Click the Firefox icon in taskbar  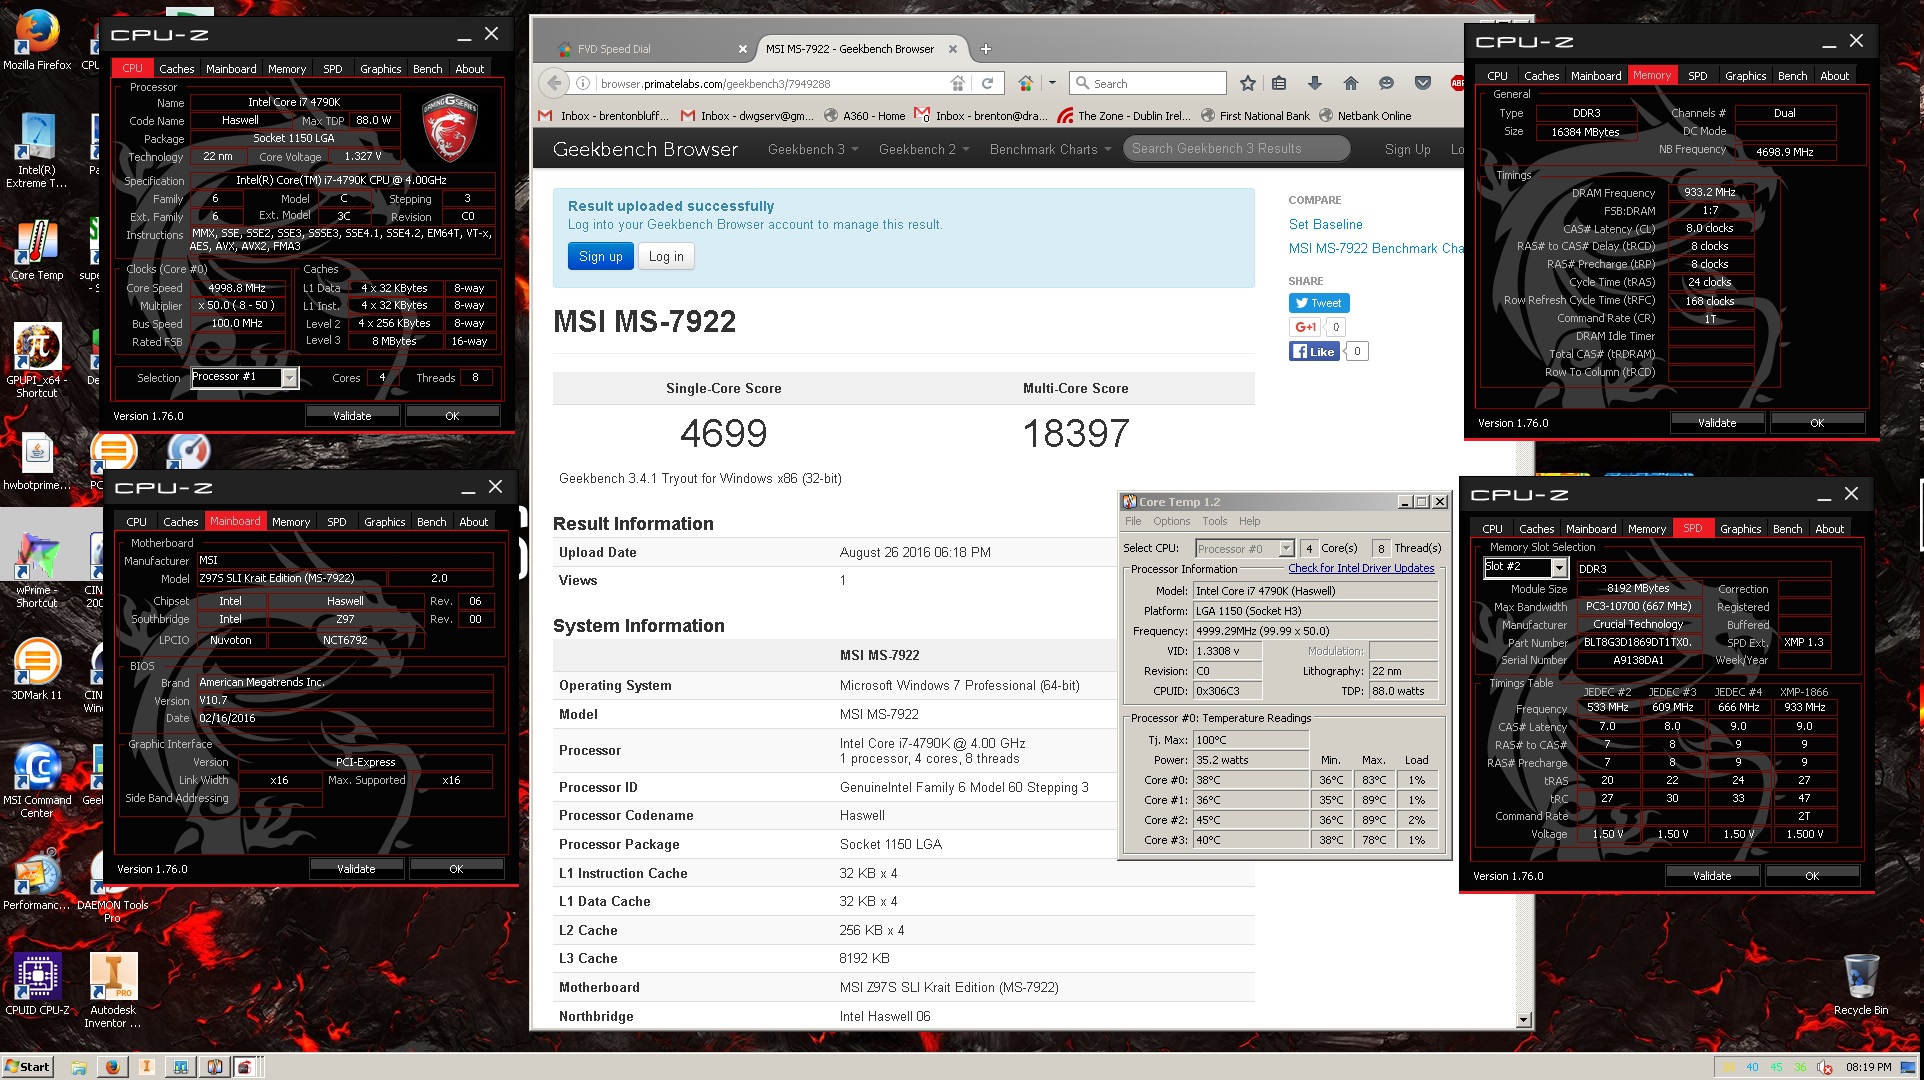pyautogui.click(x=112, y=1067)
